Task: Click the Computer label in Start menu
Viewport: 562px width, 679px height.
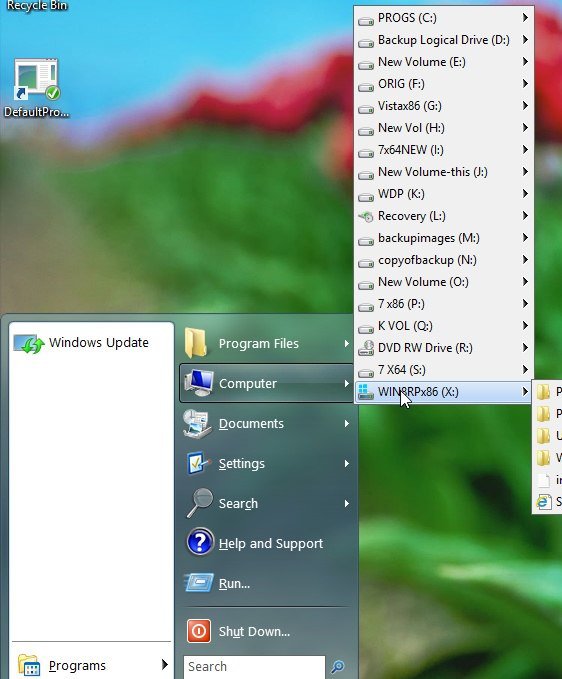Action: pyautogui.click(x=248, y=383)
